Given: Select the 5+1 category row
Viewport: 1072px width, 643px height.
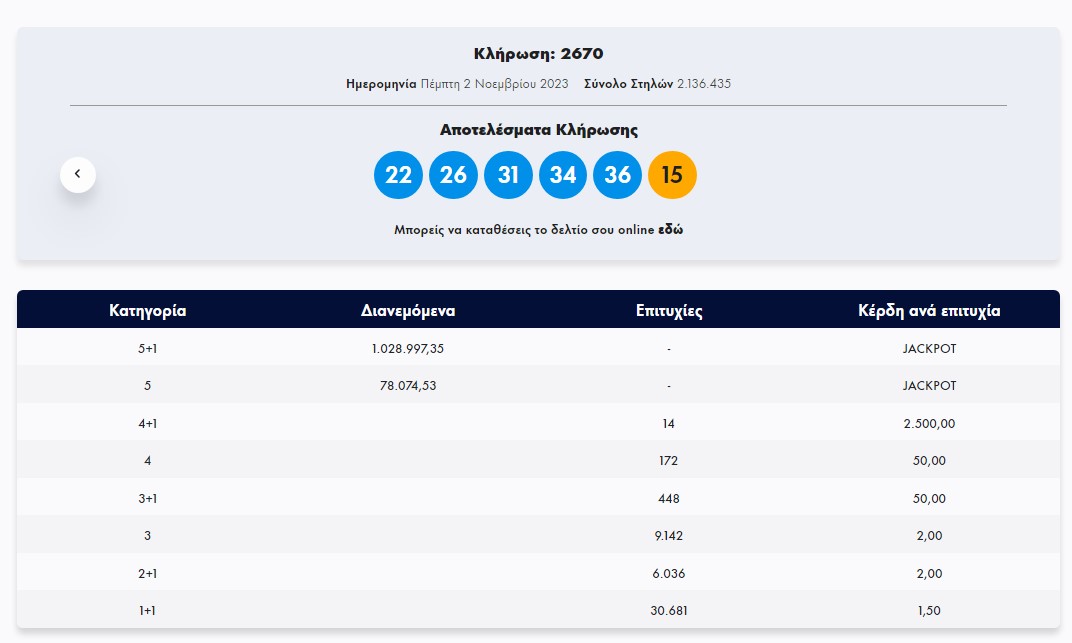Looking at the screenshot, I should point(148,348).
